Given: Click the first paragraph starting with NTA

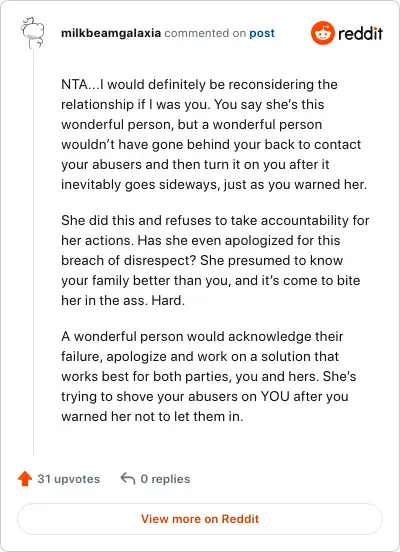Looking at the screenshot, I should pos(214,134).
